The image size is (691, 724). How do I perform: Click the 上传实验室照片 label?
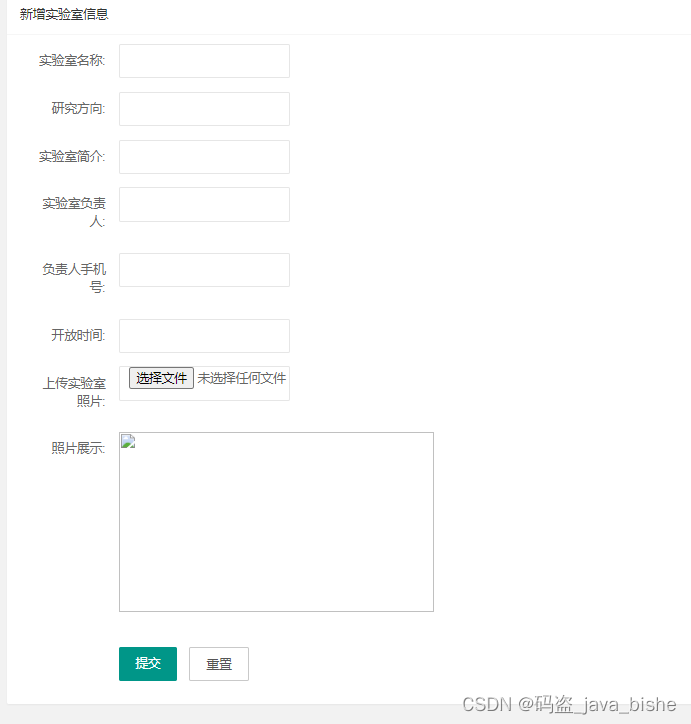(x=74, y=392)
